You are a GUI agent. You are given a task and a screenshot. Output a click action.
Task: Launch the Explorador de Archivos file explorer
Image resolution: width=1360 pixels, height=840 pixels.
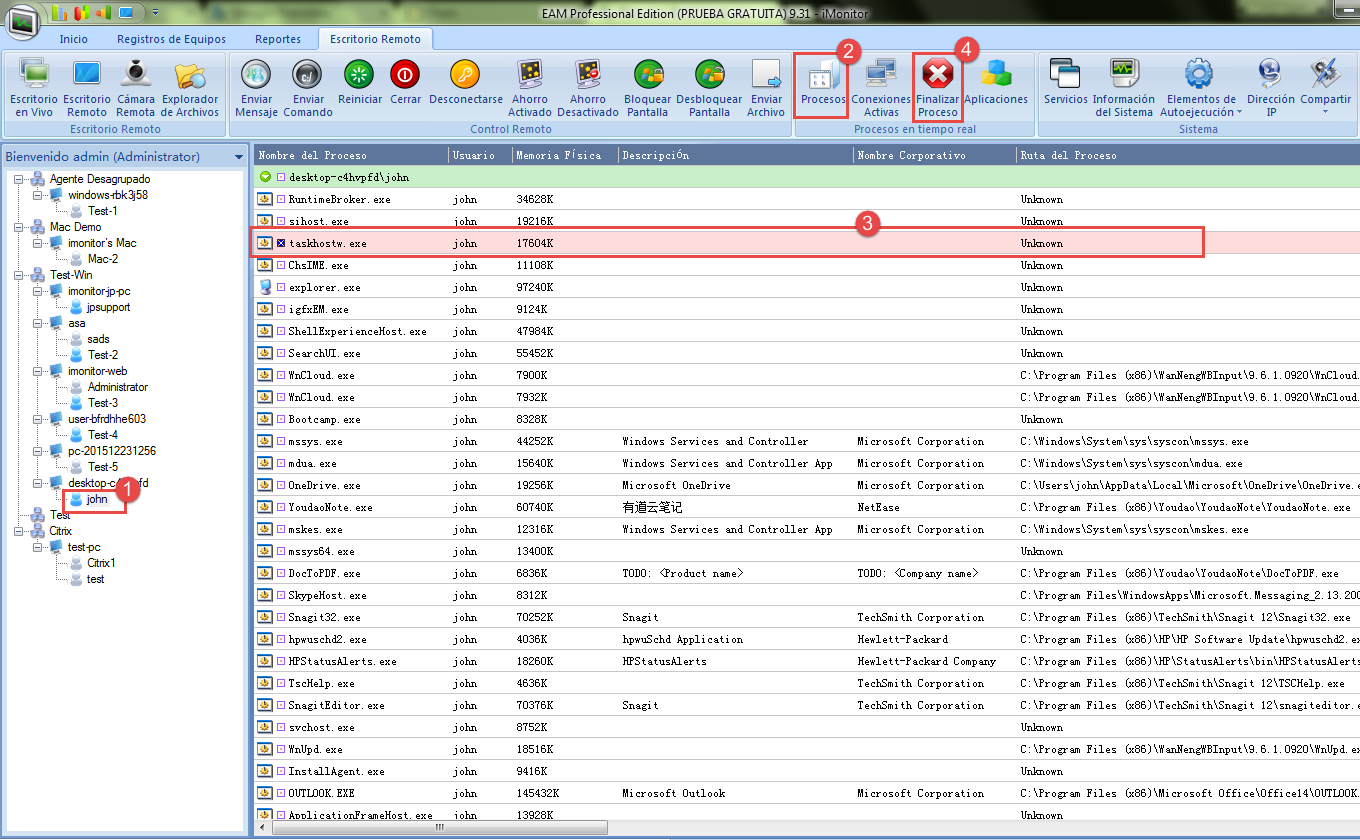coord(190,88)
